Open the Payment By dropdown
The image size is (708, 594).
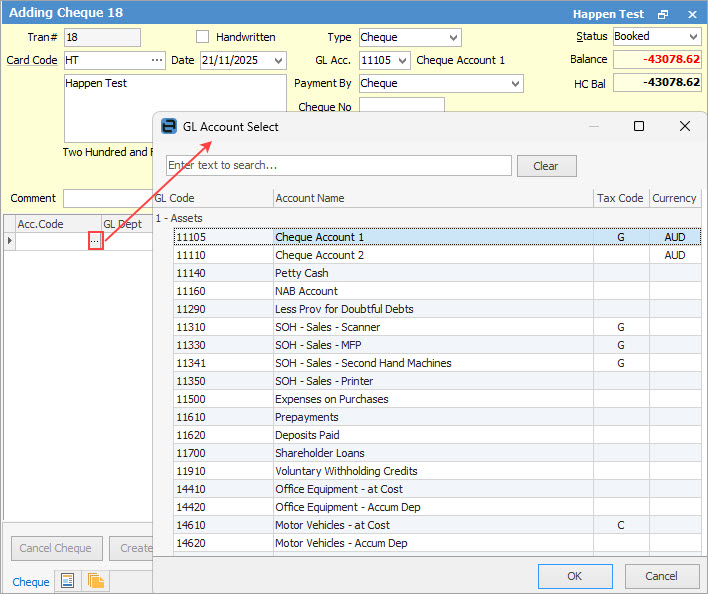pos(515,84)
